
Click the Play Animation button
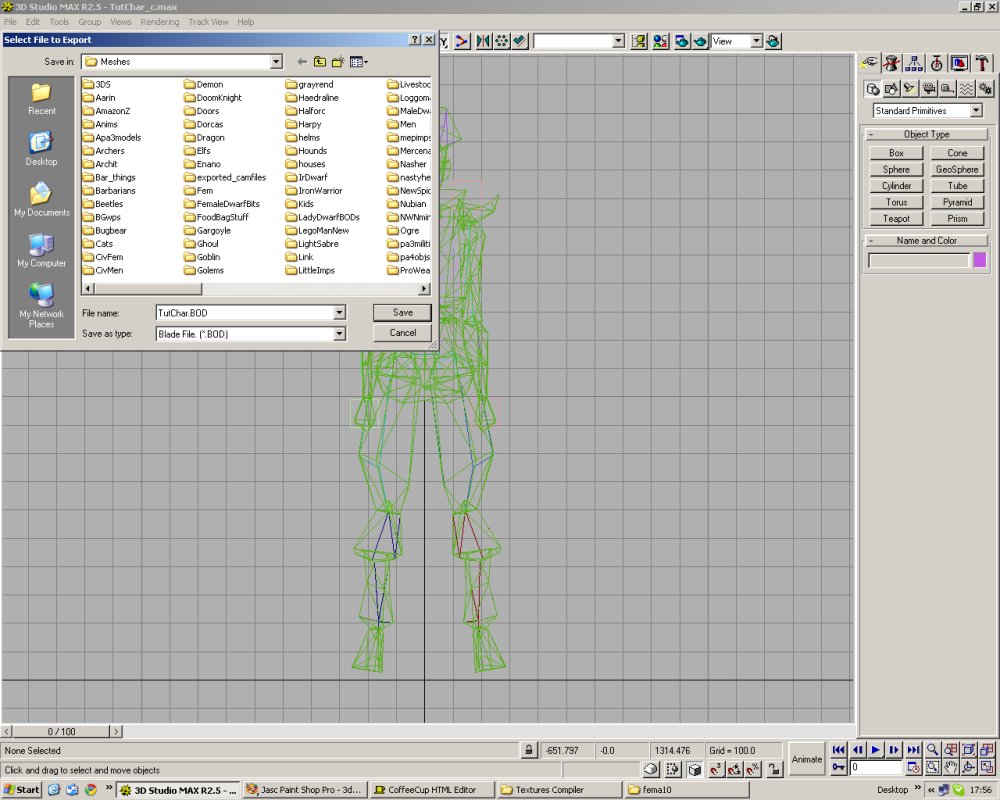(x=876, y=750)
